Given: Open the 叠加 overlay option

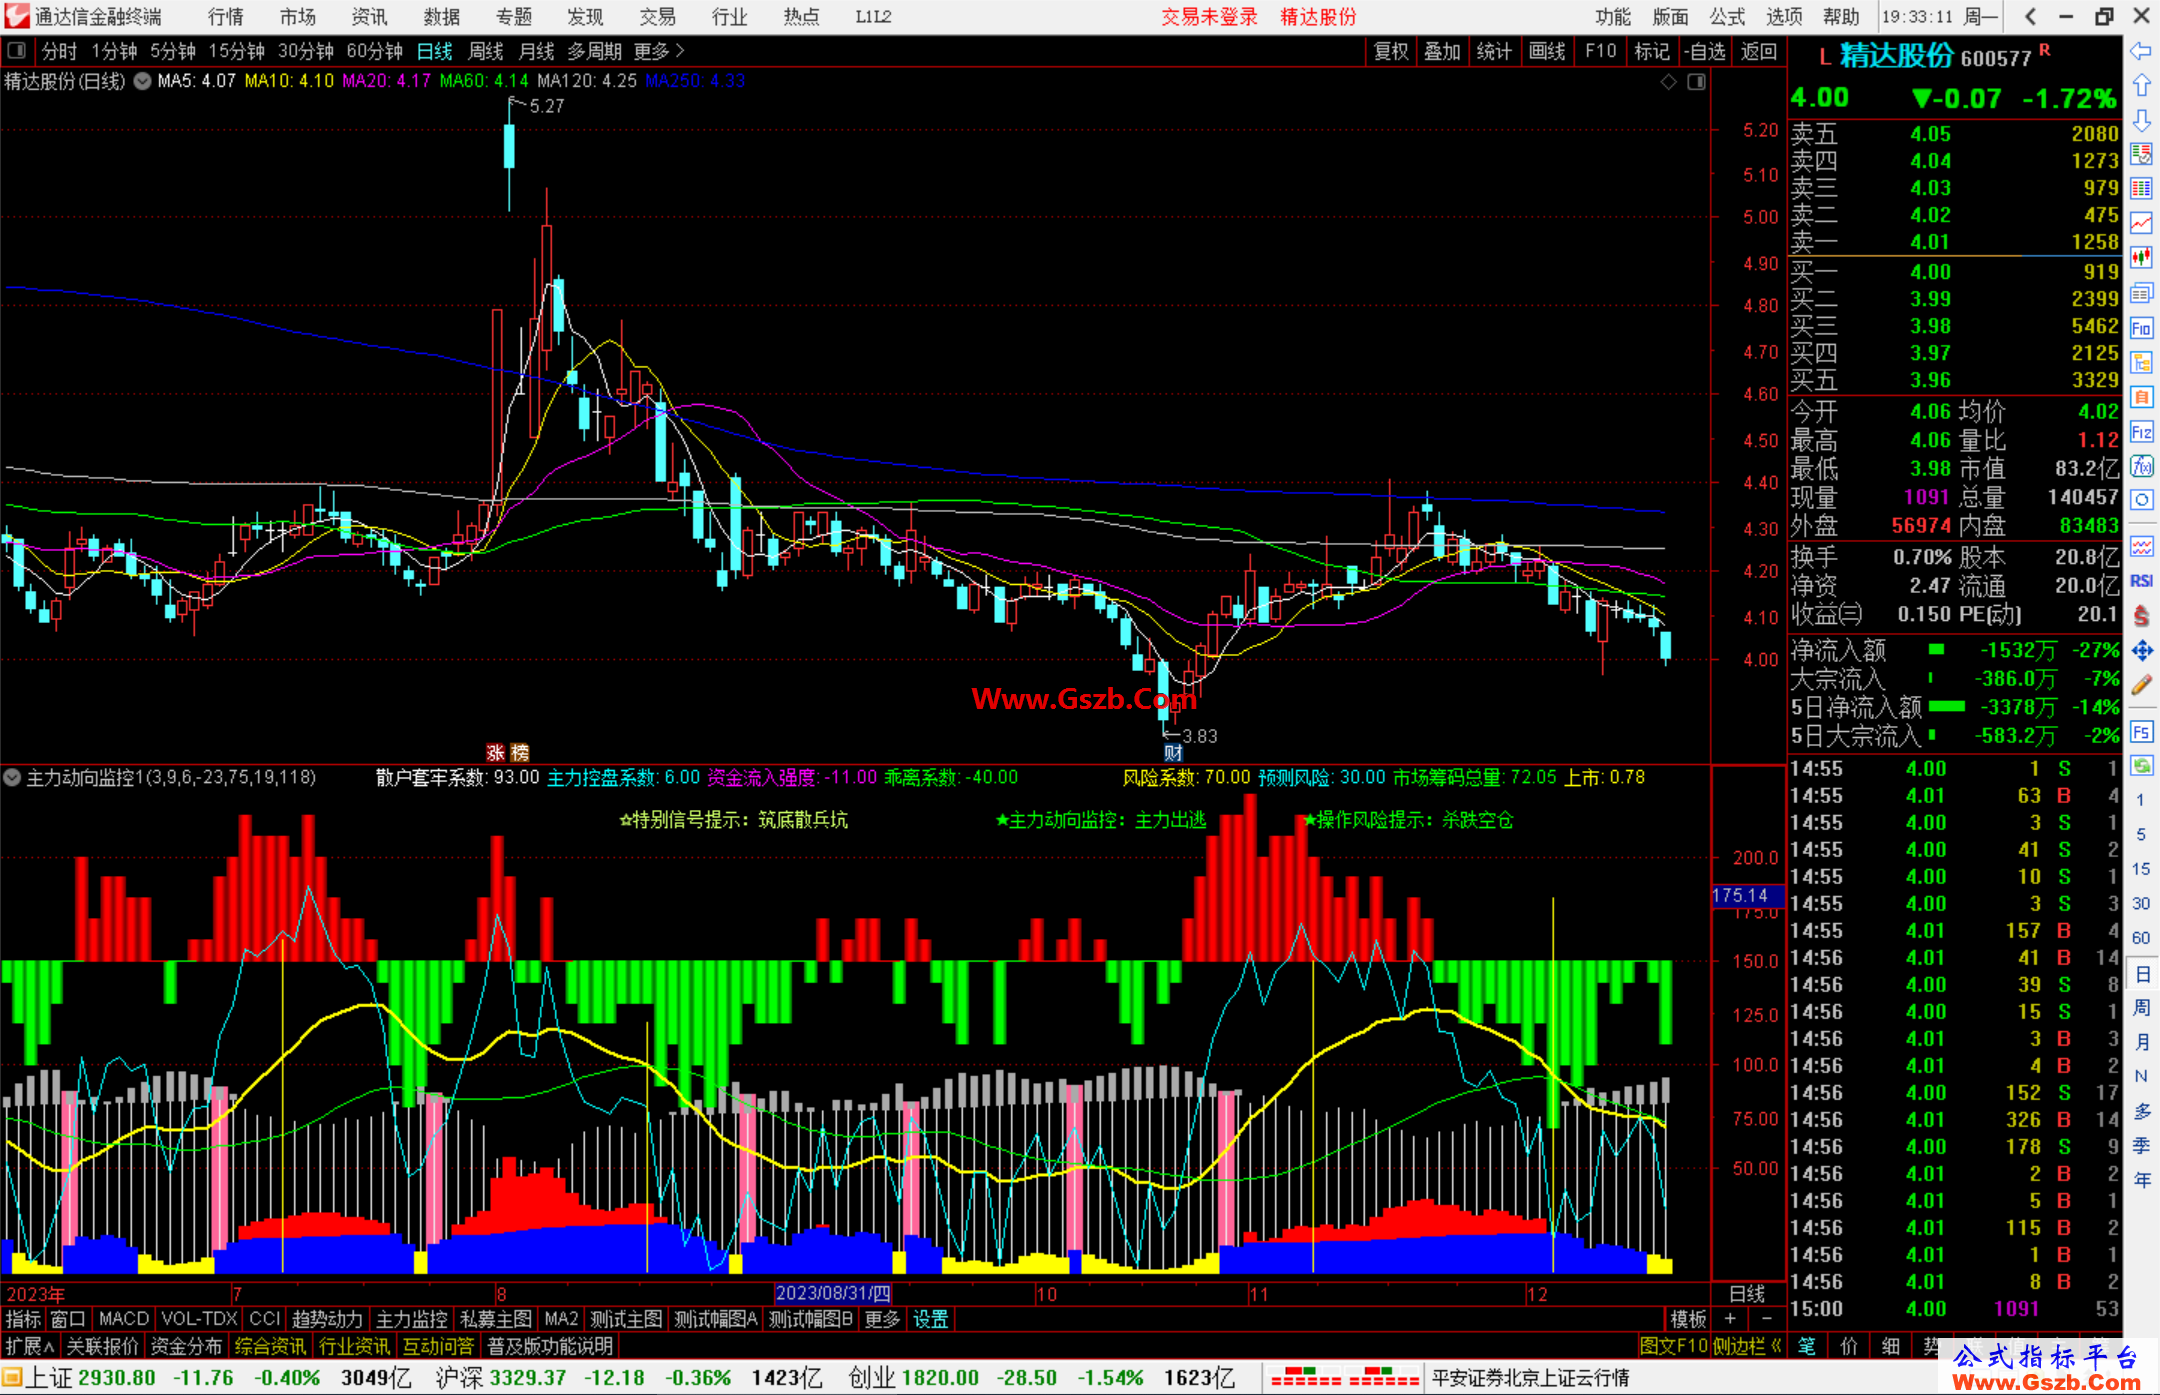Looking at the screenshot, I should [x=1442, y=51].
